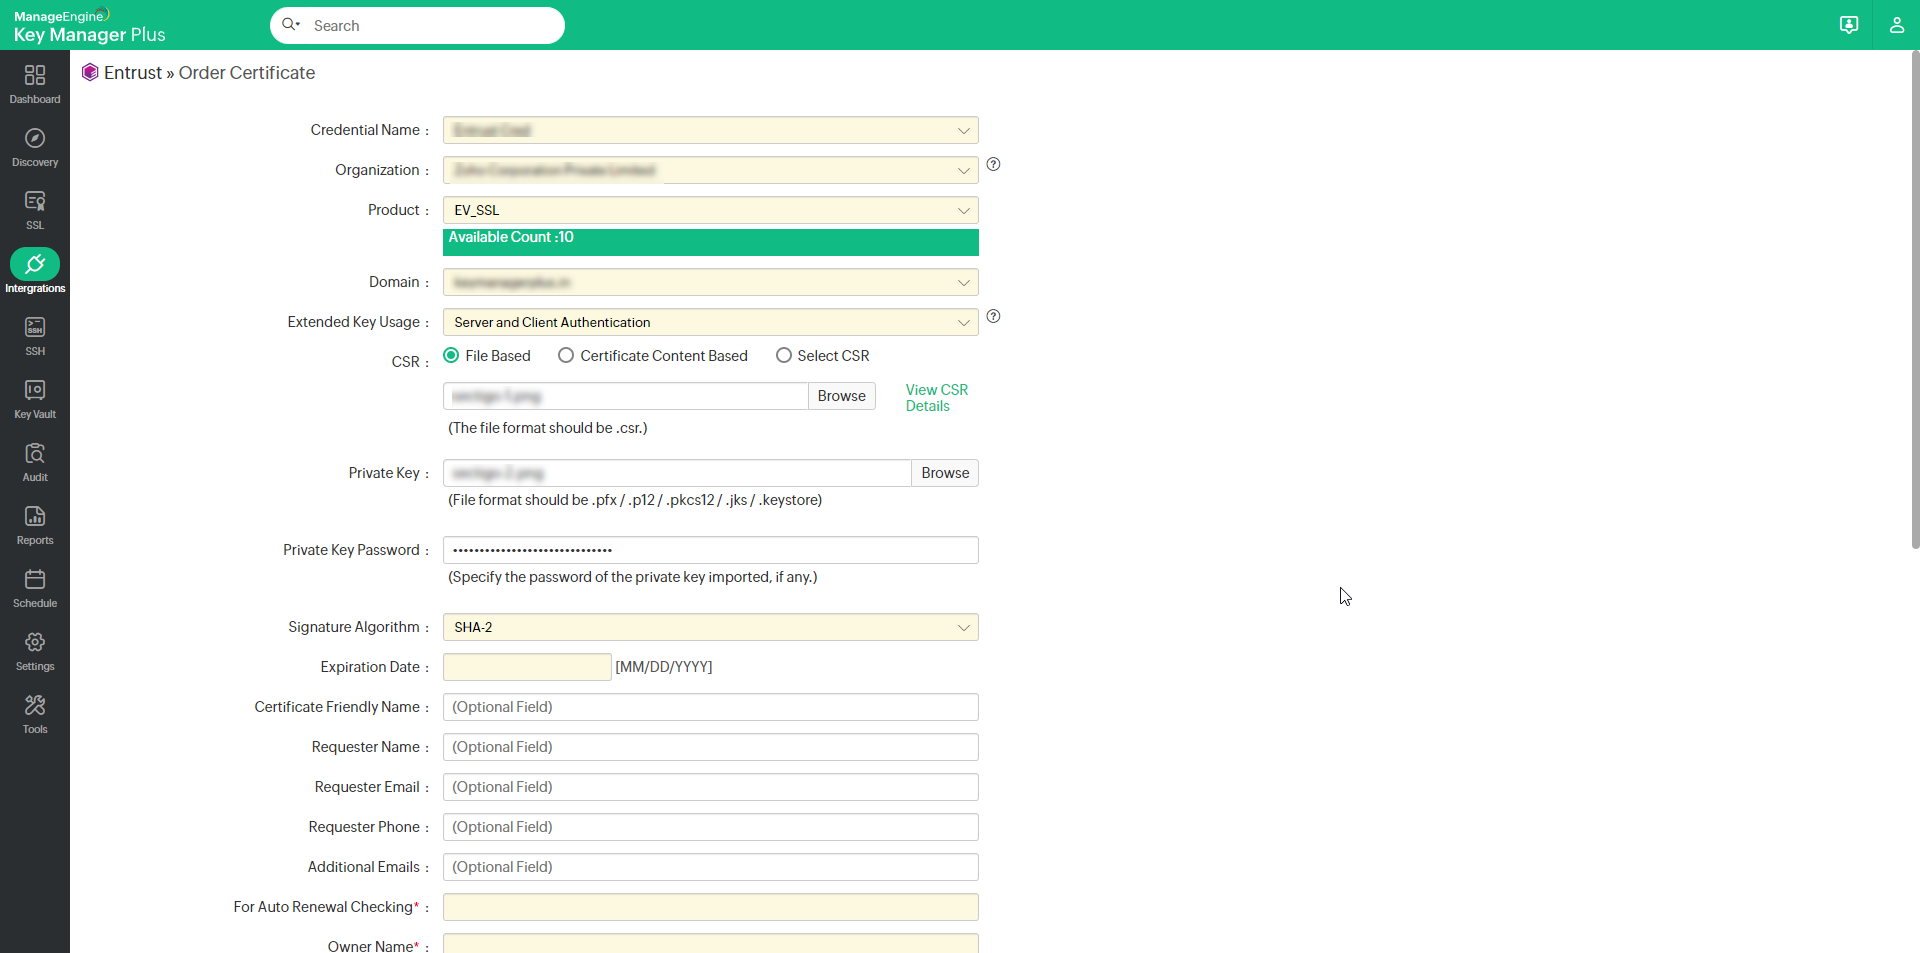The image size is (1920, 953).
Task: Focus the Private Key Password field
Action: (x=711, y=550)
